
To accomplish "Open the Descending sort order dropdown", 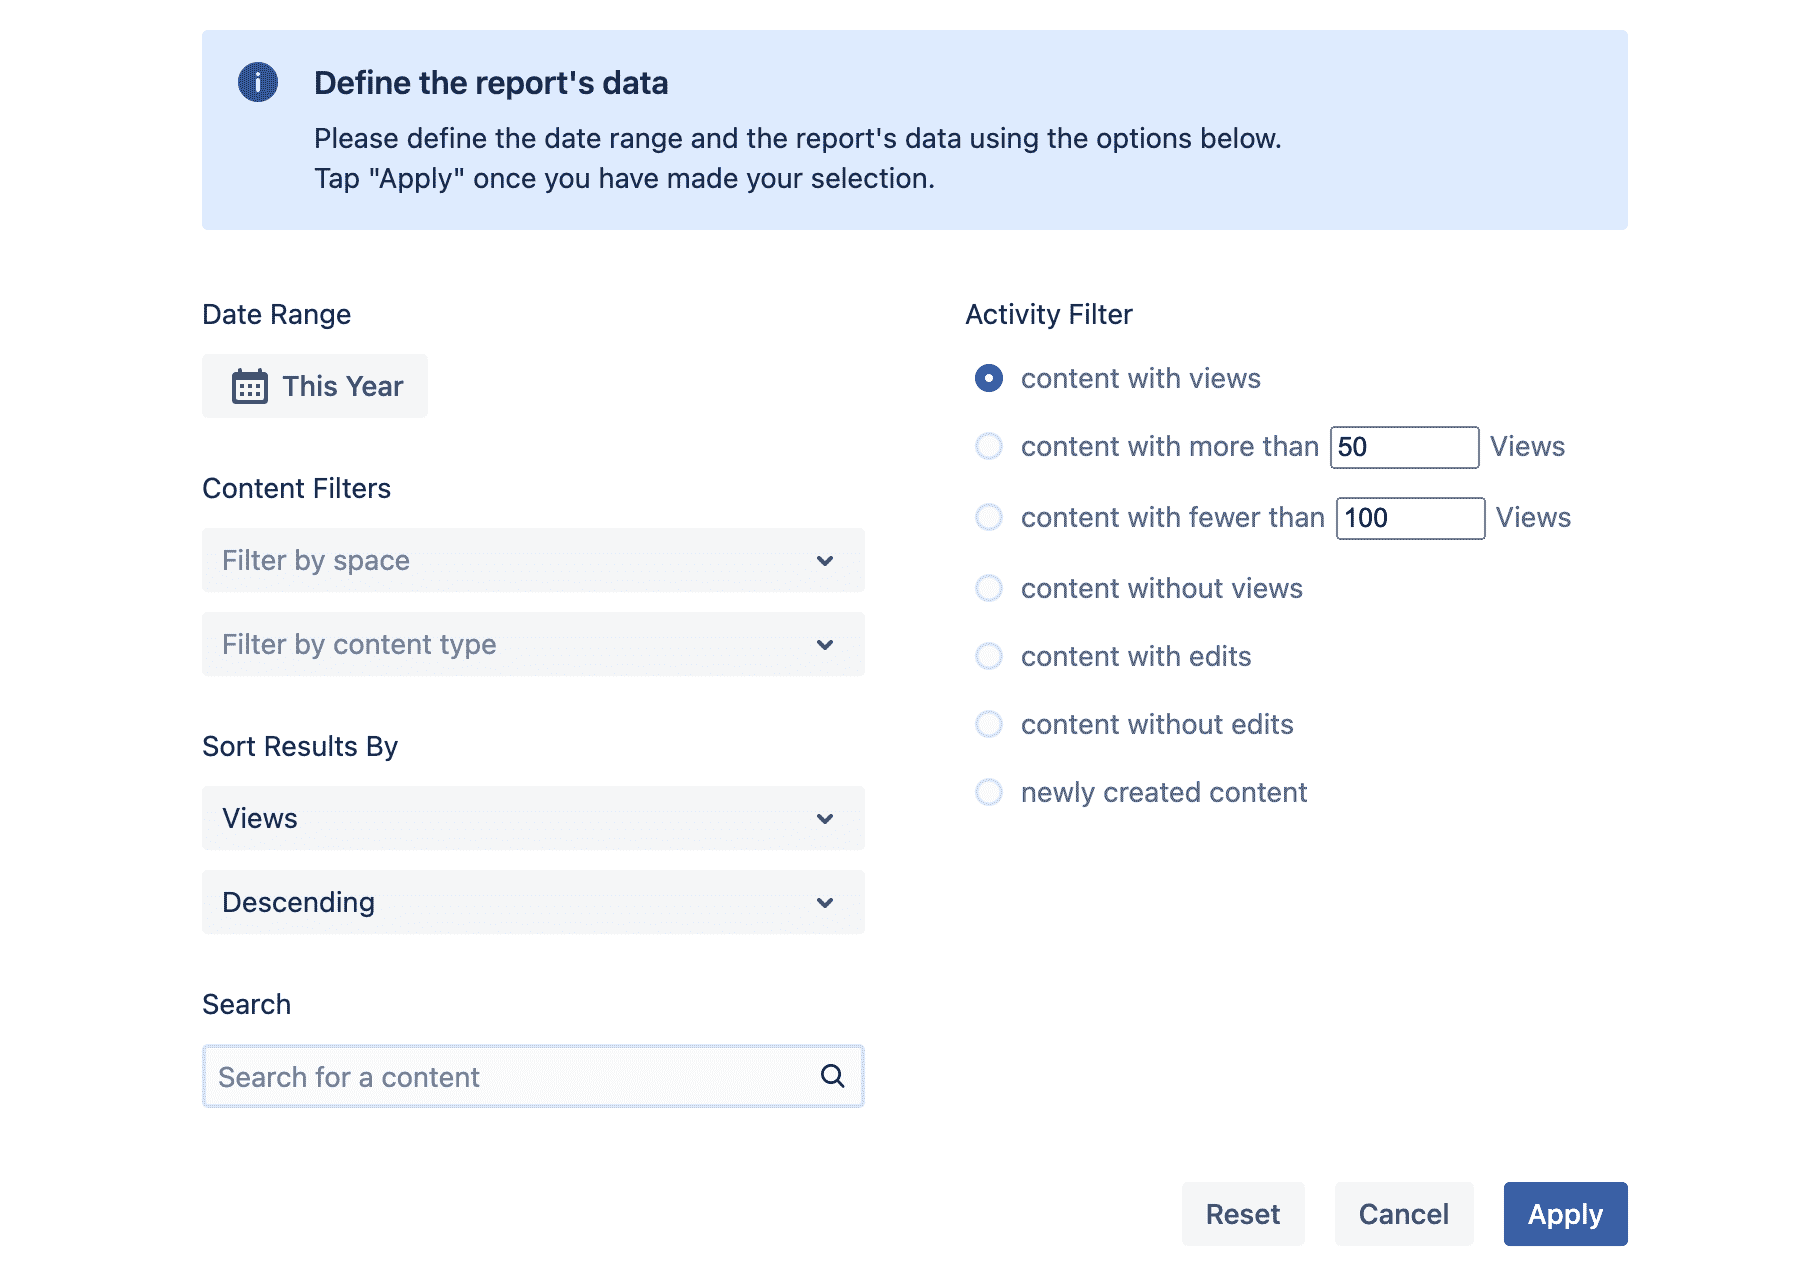I will pos(532,902).
